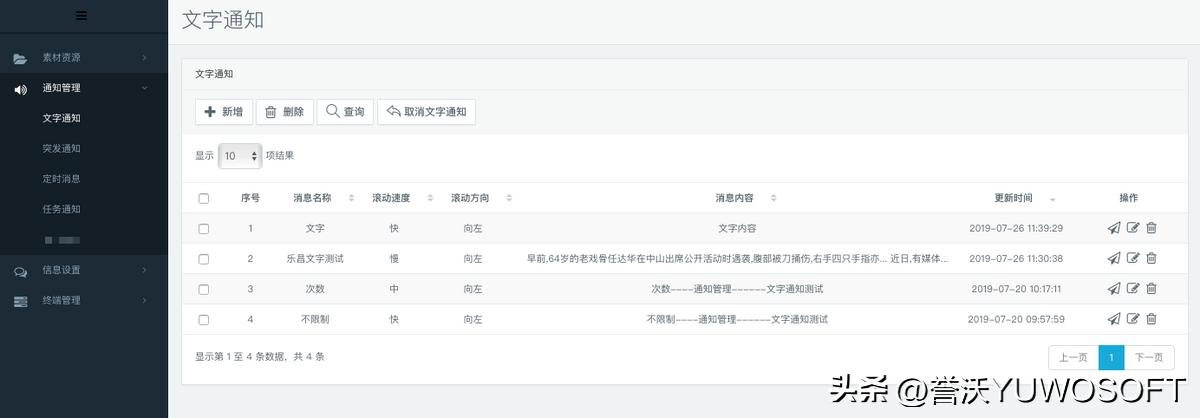This screenshot has width=1200, height=418.
Task: Expand the 素材资源 sidebar menu
Action: point(84,58)
